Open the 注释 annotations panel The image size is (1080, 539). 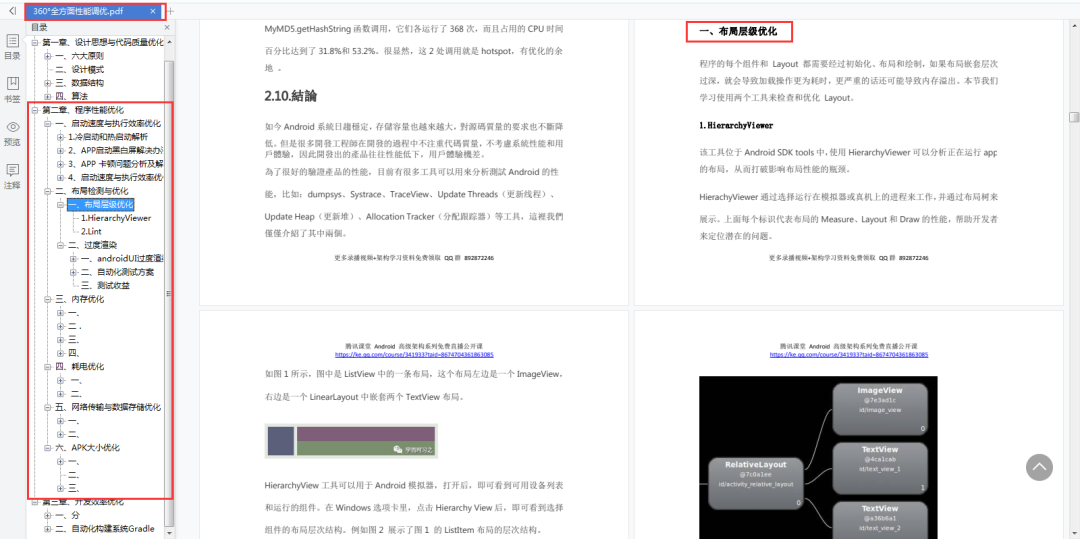tap(12, 176)
